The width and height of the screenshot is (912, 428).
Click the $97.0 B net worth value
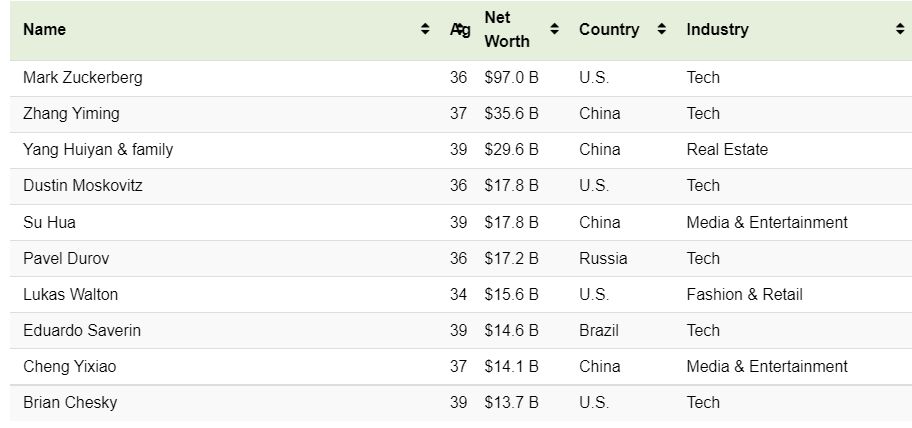pyautogui.click(x=511, y=77)
